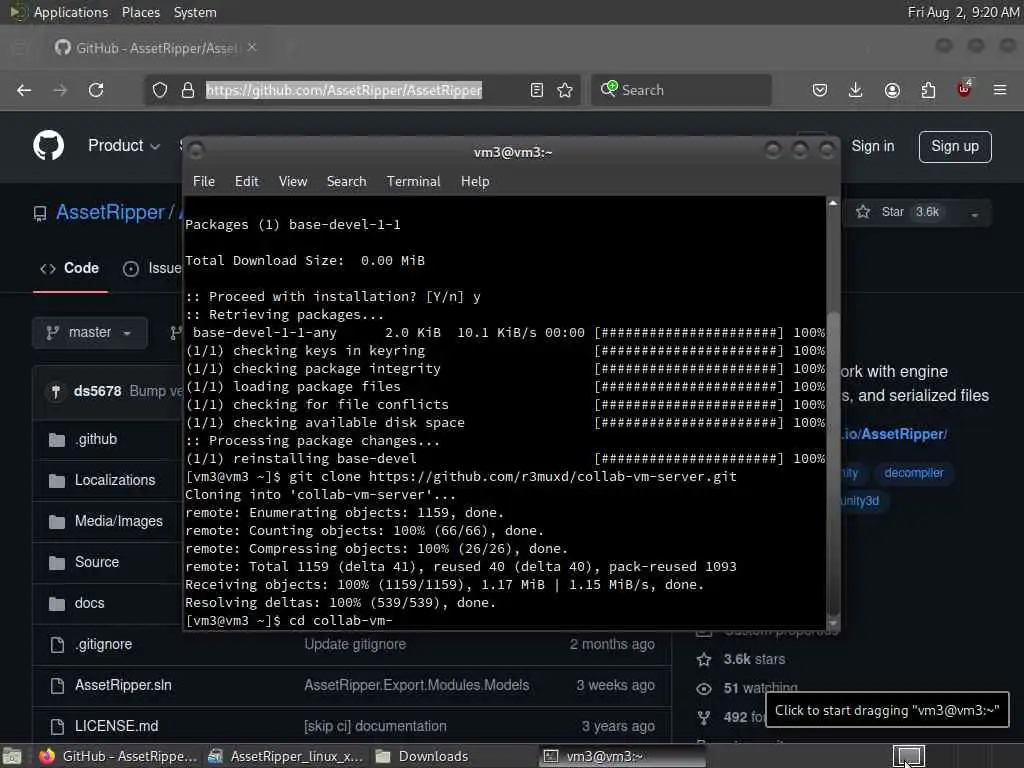This screenshot has width=1024, height=768.
Task: Switch to GitHub AssetRipper taskbar item
Action: (x=118, y=756)
